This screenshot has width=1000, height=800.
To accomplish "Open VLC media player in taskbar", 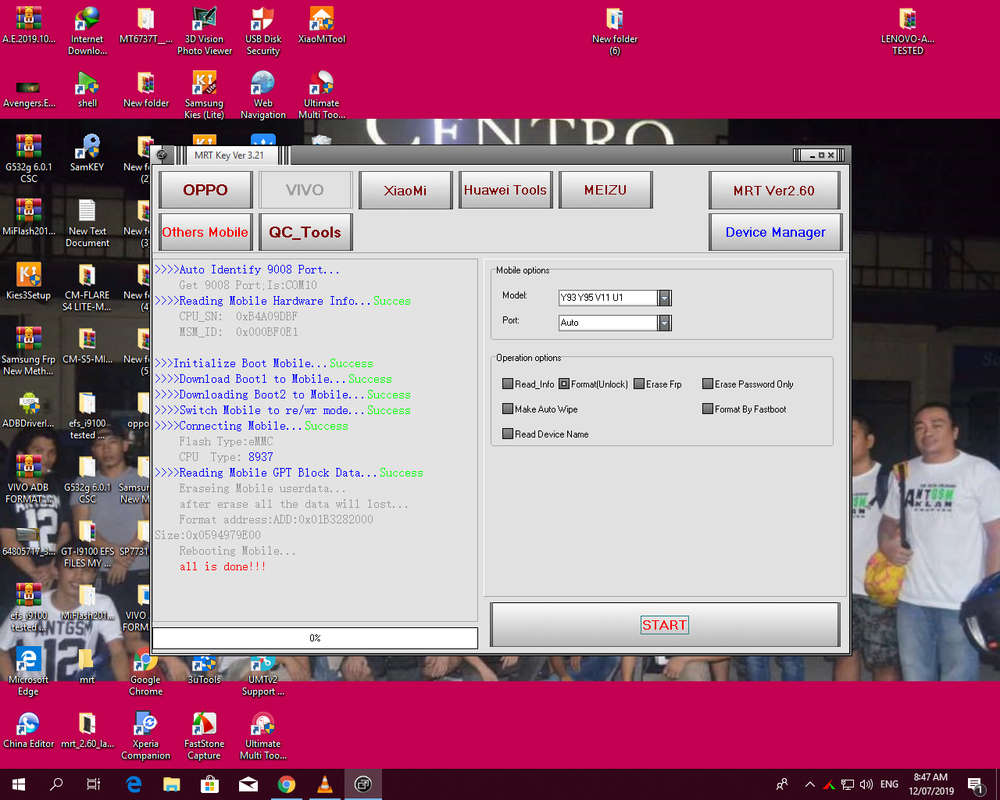I will coord(325,784).
